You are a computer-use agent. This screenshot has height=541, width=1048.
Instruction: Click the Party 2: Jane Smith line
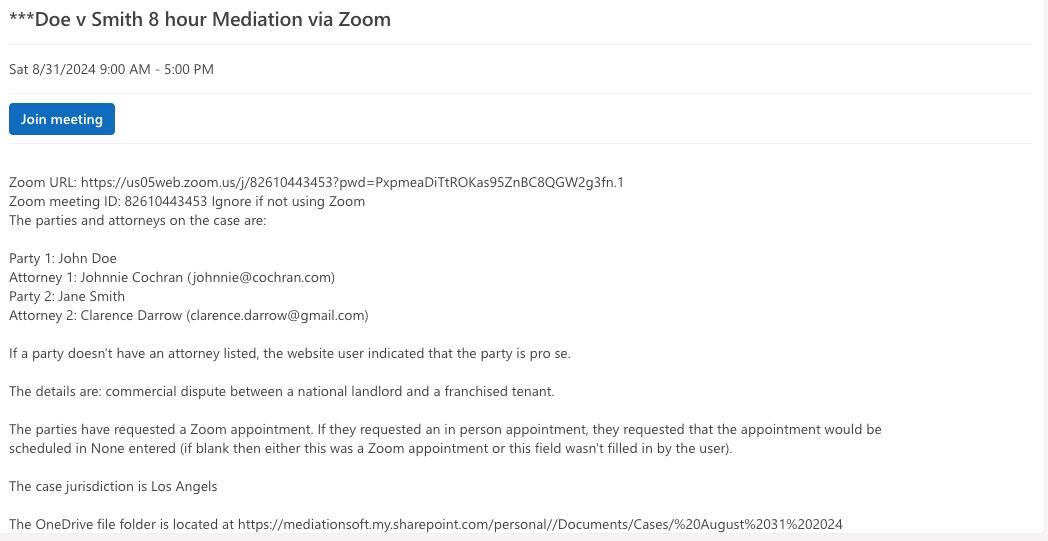67,296
